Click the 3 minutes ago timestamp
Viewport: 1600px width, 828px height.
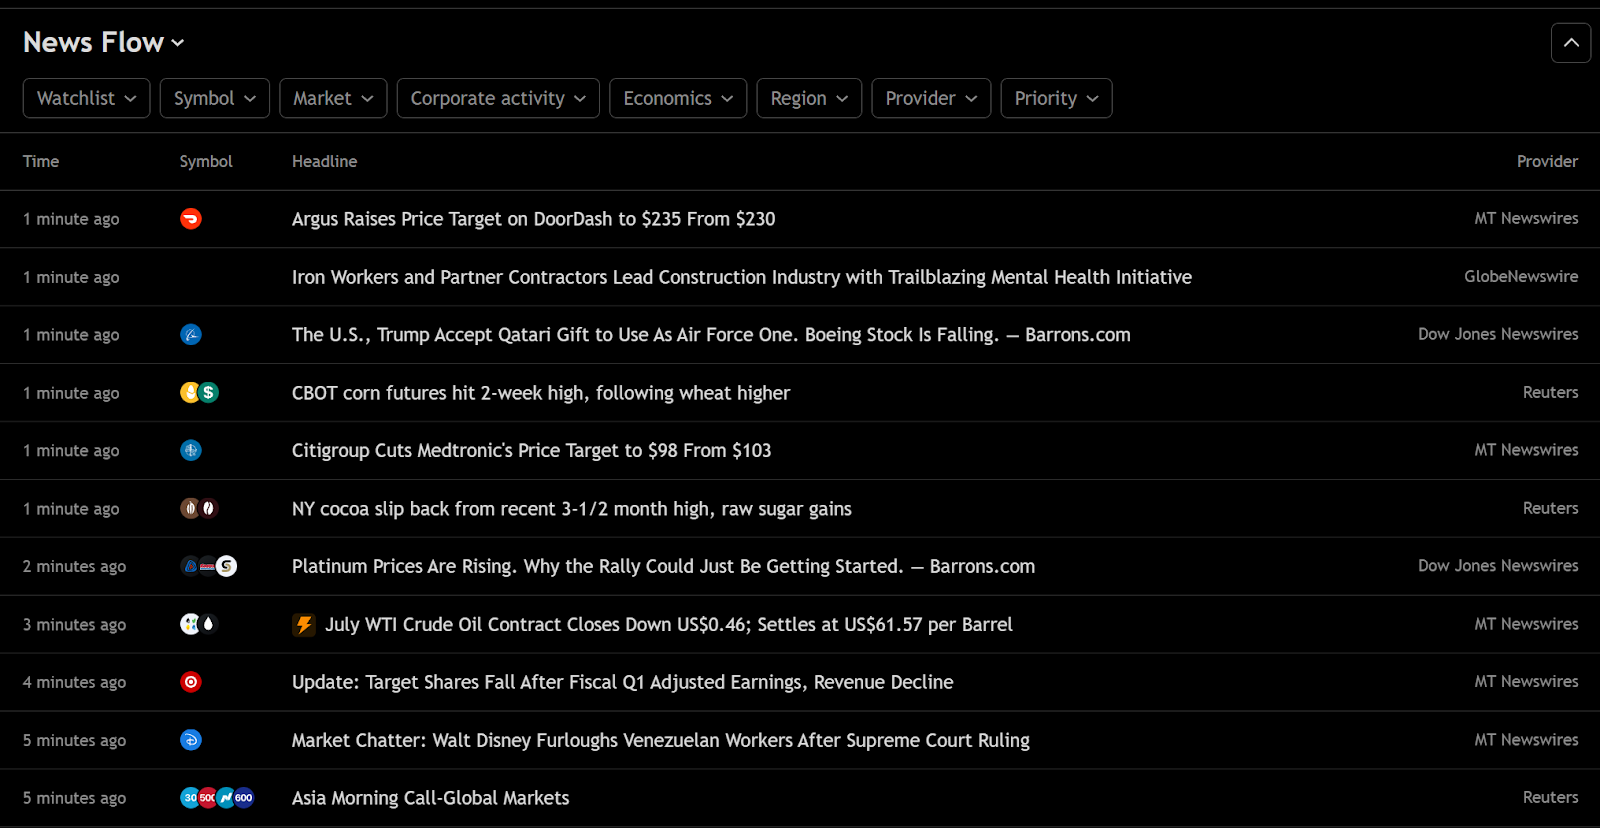pyautogui.click(x=75, y=624)
